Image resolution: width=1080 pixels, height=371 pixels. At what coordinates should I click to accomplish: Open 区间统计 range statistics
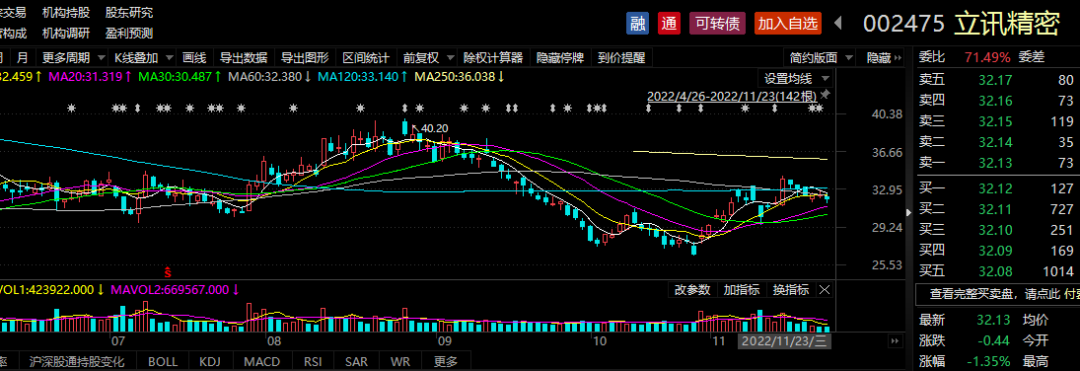(366, 57)
